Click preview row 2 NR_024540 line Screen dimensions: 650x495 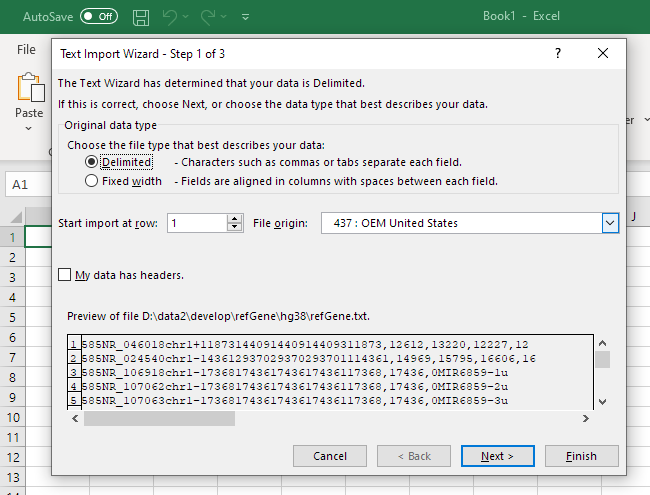point(308,358)
